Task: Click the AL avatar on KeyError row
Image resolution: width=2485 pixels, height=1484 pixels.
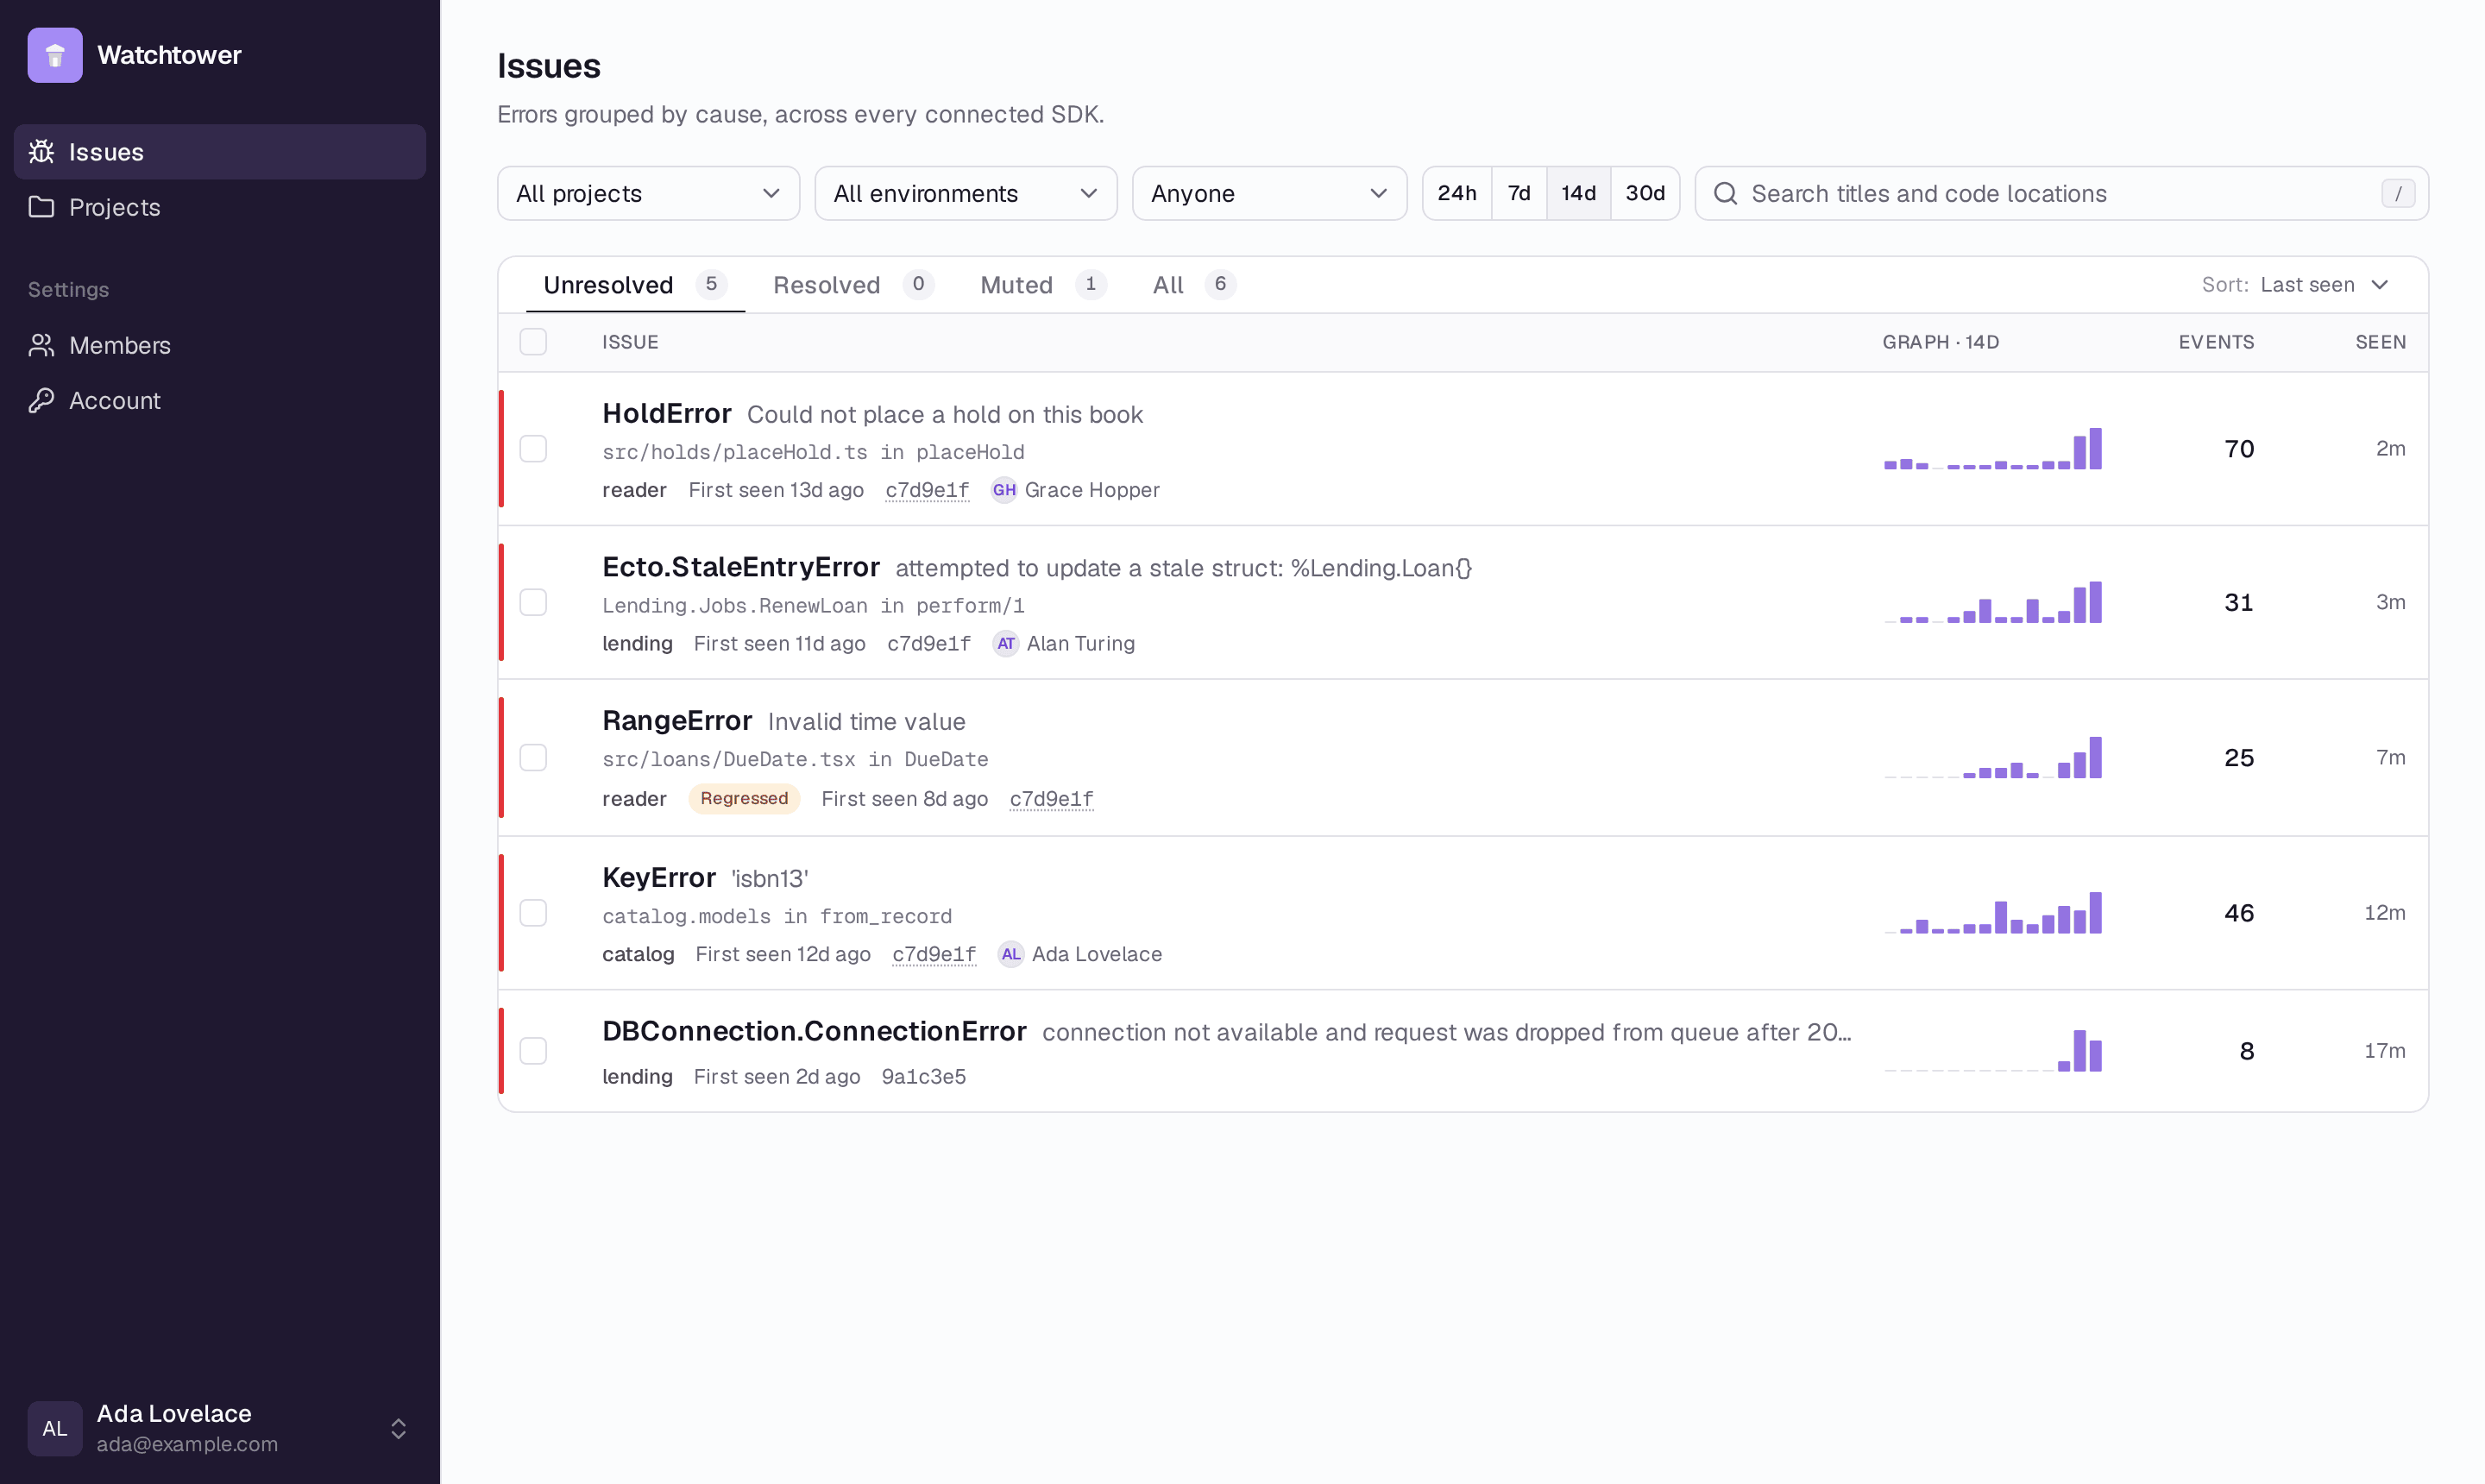Action: (1011, 954)
